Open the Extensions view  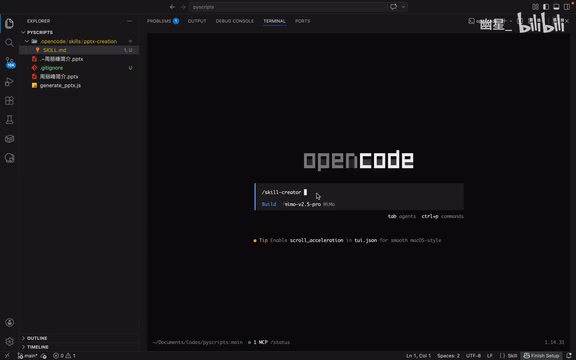9,101
